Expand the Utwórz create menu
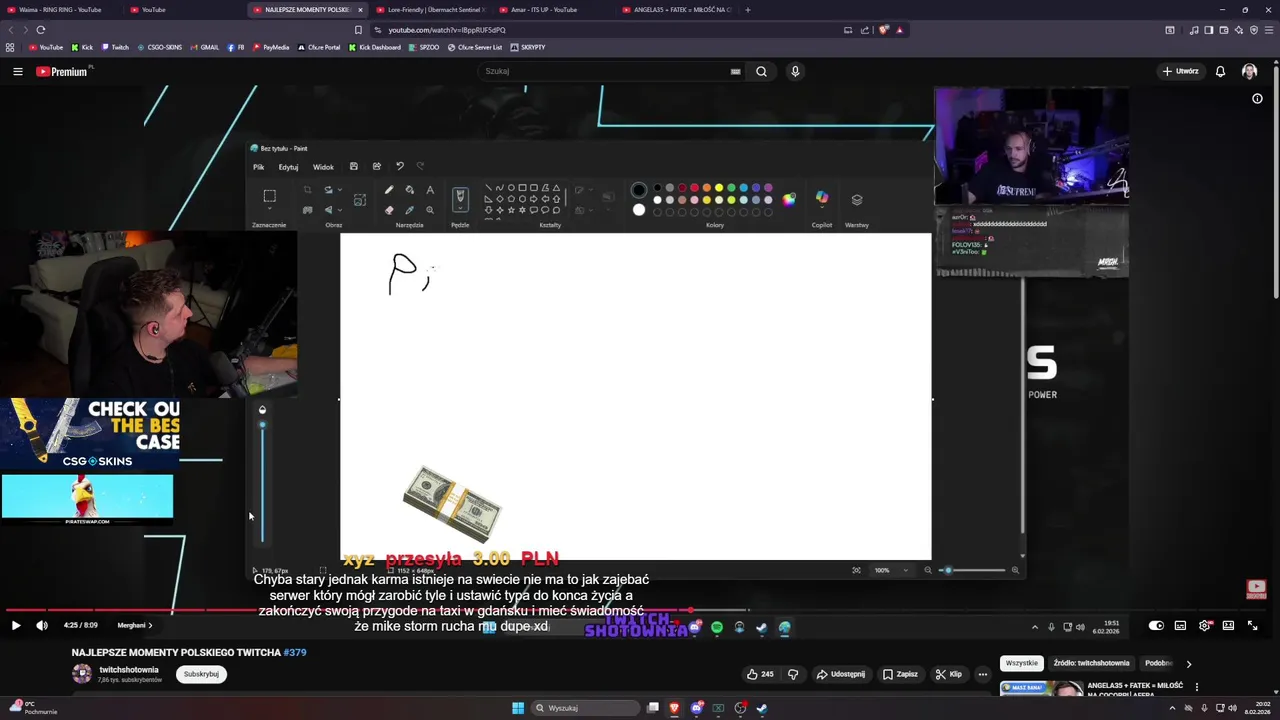 tap(1180, 71)
